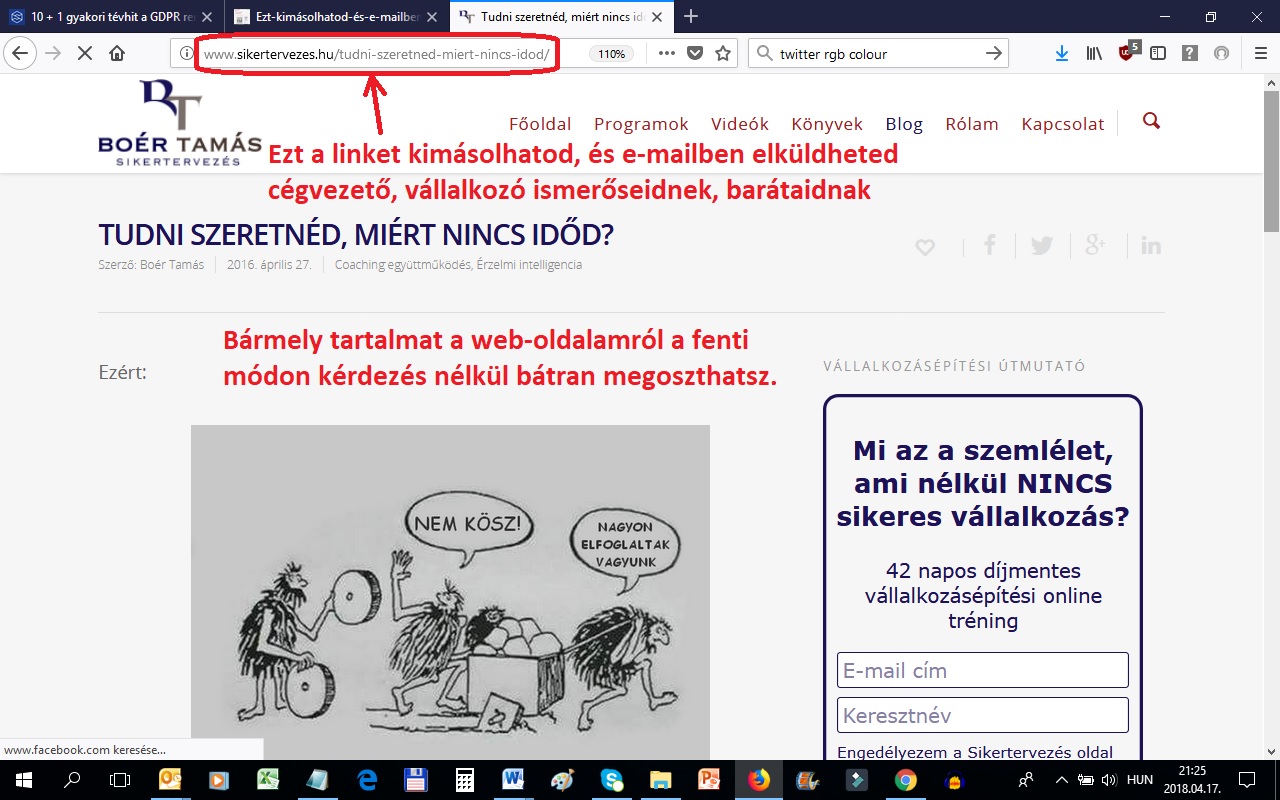Open the Firefox Library

pyautogui.click(x=1094, y=53)
